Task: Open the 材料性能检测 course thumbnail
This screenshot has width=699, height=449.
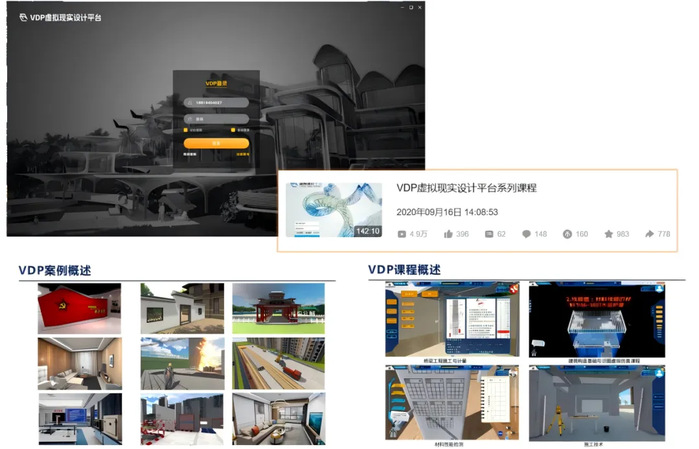Action: point(445,400)
